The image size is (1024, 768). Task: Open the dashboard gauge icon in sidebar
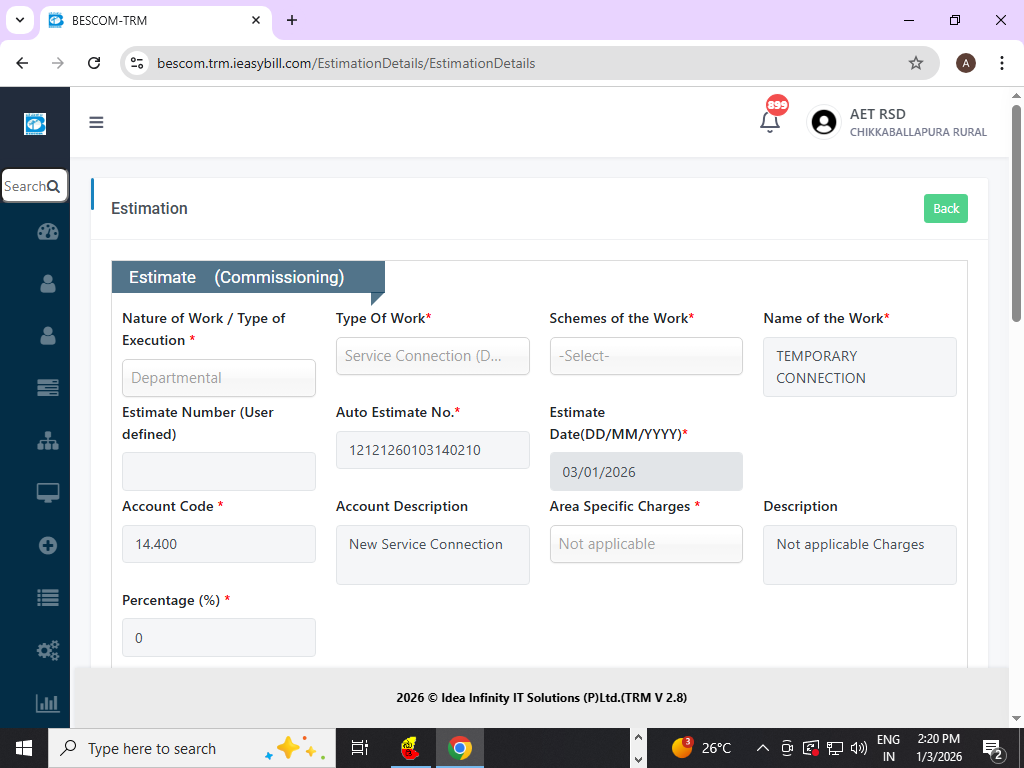tap(48, 232)
